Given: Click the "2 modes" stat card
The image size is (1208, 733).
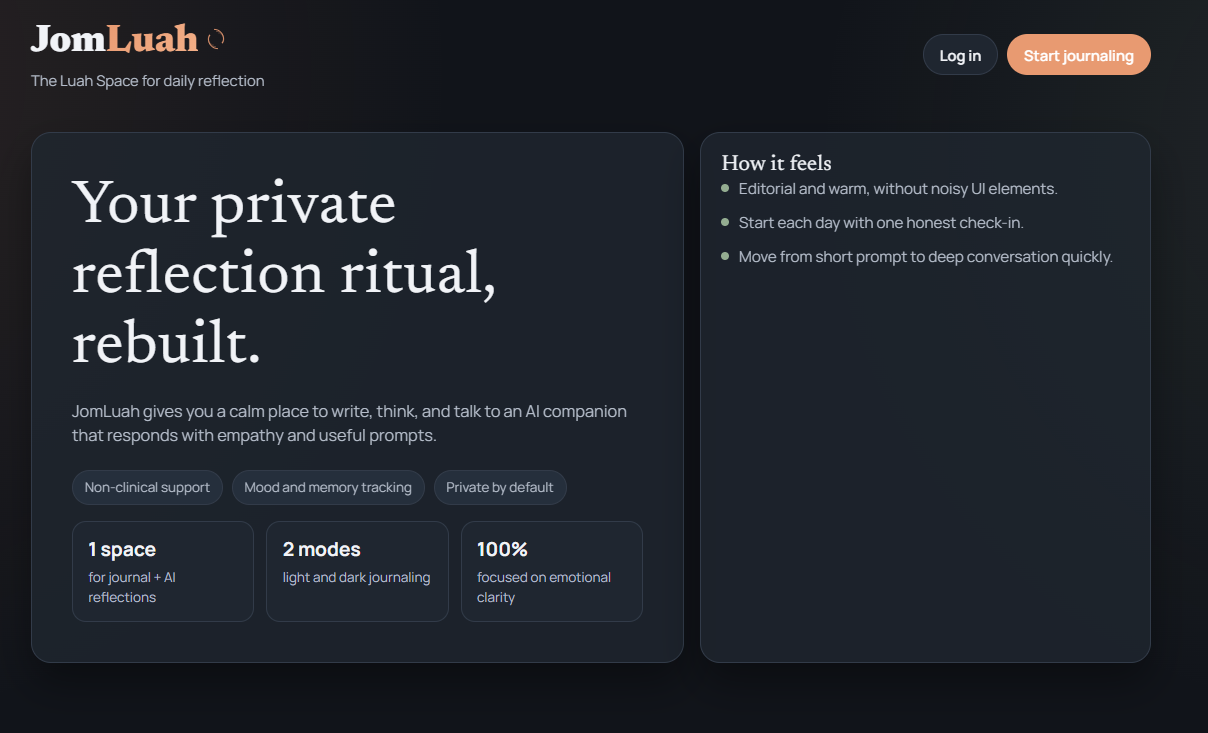Looking at the screenshot, I should [x=357, y=571].
